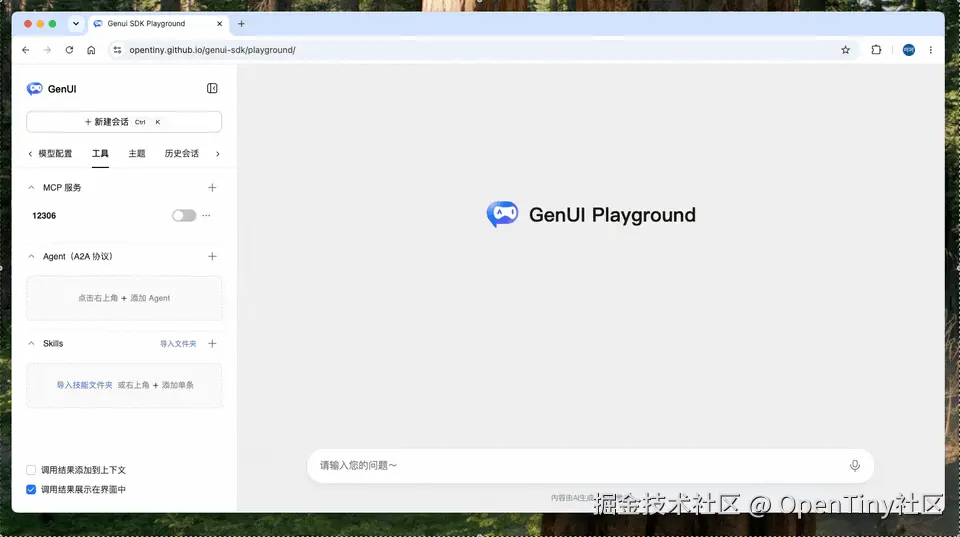Open the 12306 service more options
The image size is (960, 537).
tap(206, 216)
